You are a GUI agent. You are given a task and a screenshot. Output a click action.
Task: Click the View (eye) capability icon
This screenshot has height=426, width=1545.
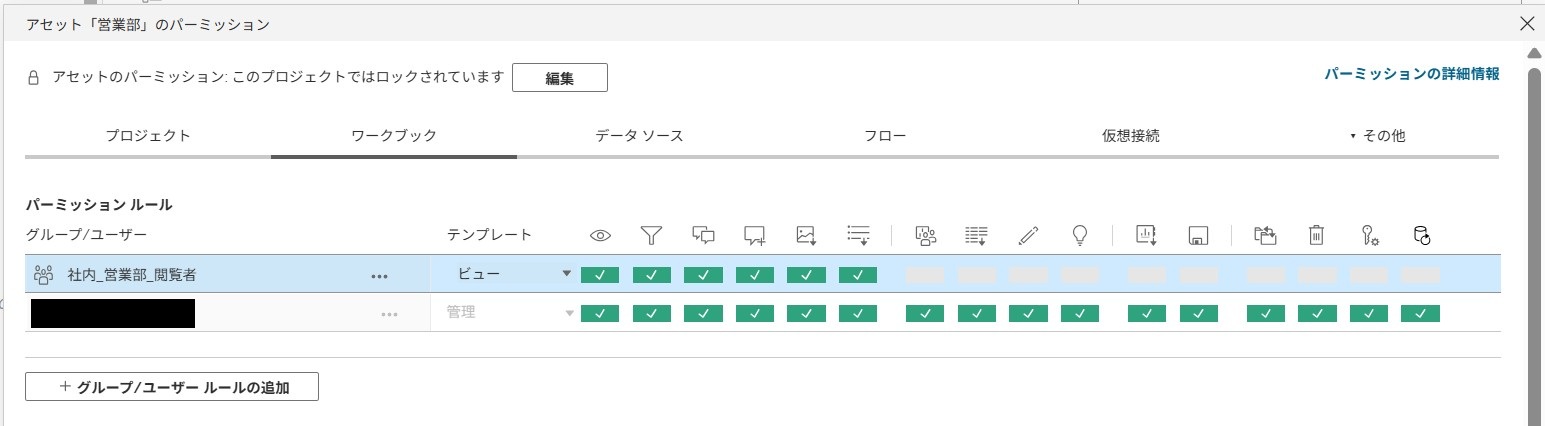600,235
